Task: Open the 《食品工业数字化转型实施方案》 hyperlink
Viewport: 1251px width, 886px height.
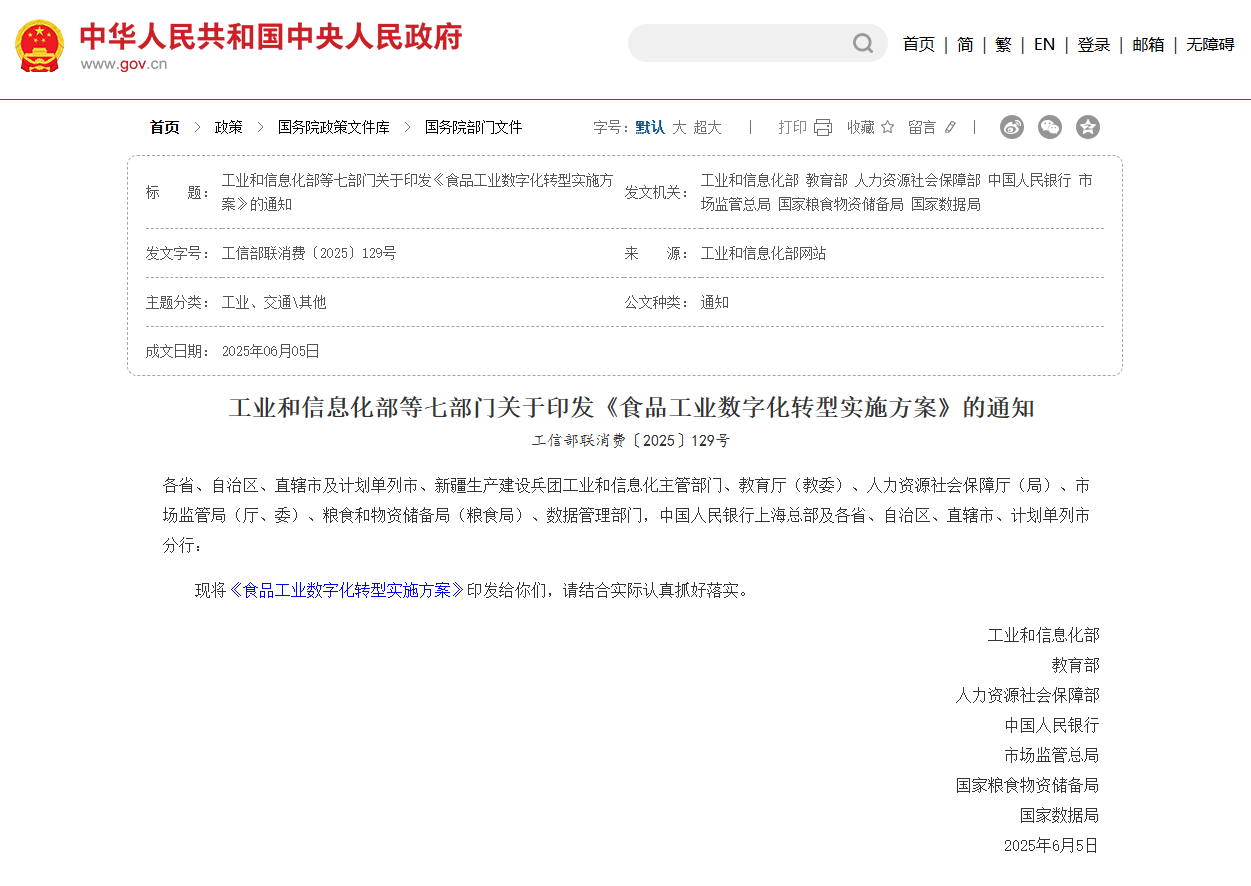Action: pos(346,590)
